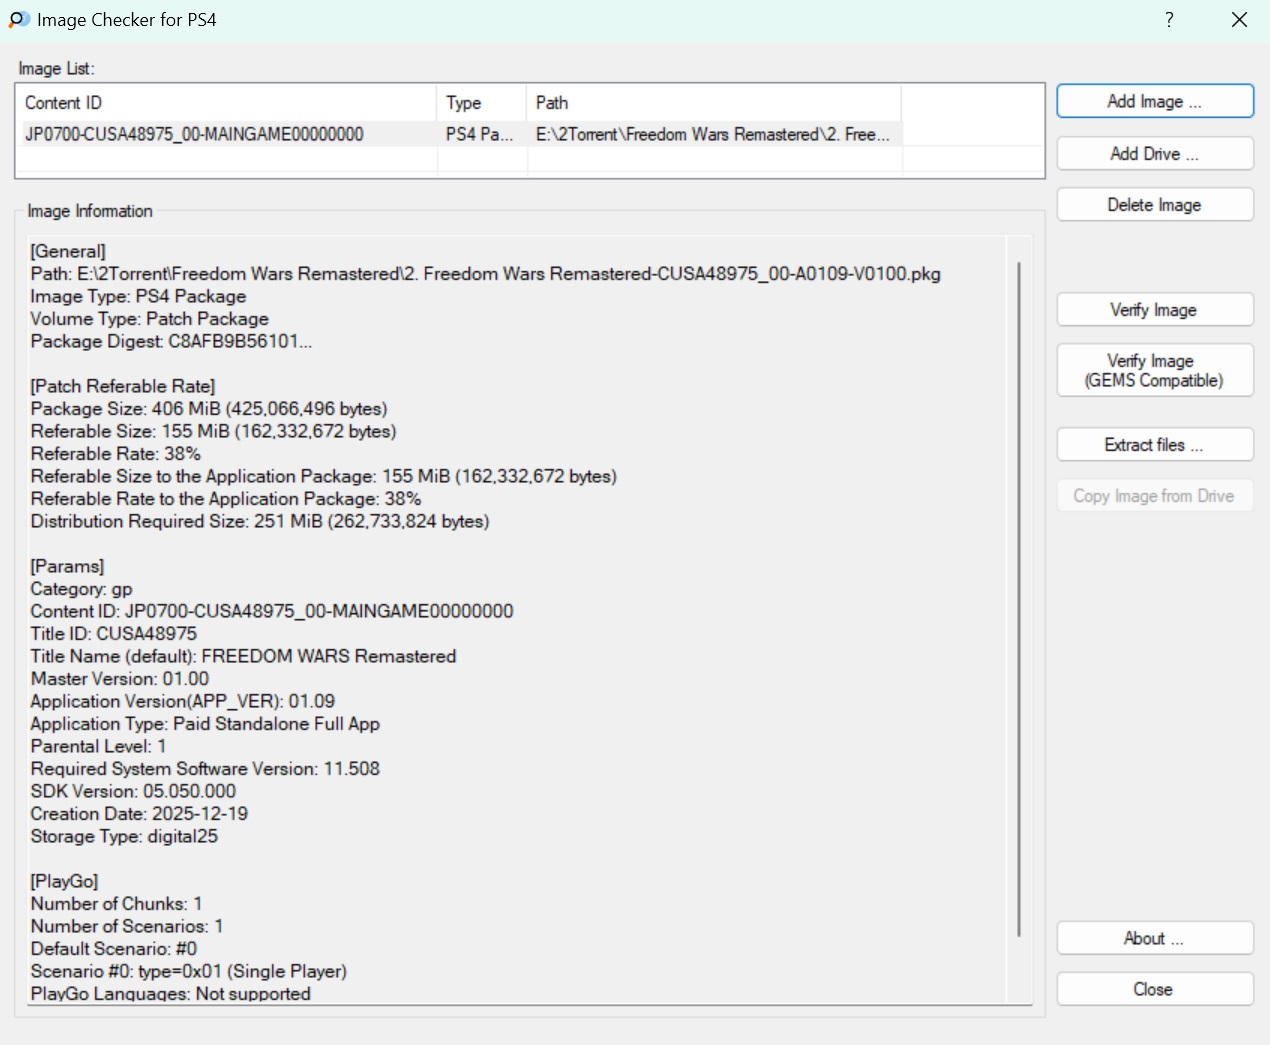Remove selection with Delete Image button

point(1155,204)
